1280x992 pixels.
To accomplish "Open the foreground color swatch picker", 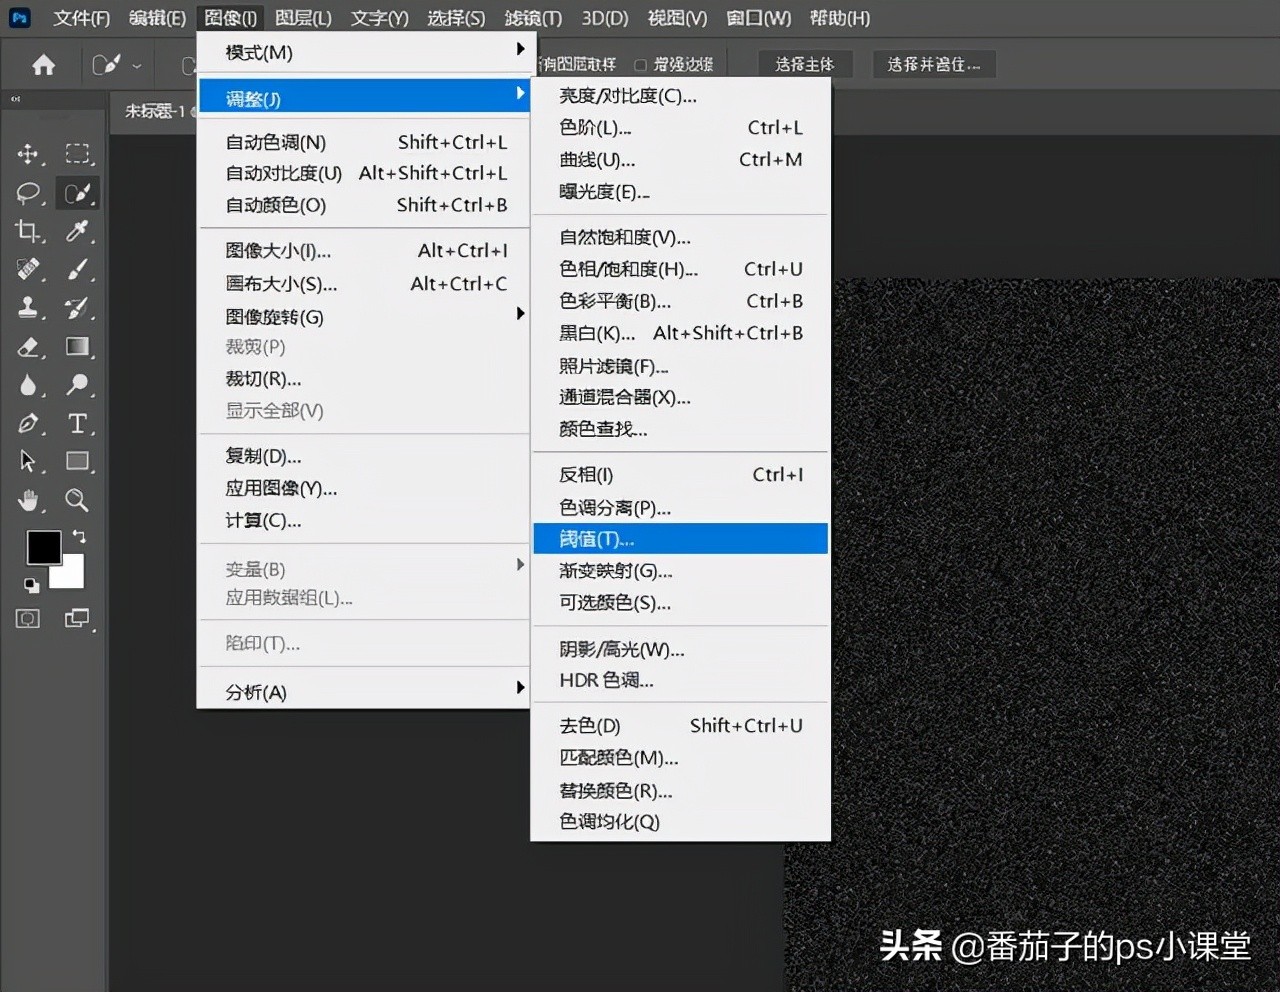I will tap(43, 547).
